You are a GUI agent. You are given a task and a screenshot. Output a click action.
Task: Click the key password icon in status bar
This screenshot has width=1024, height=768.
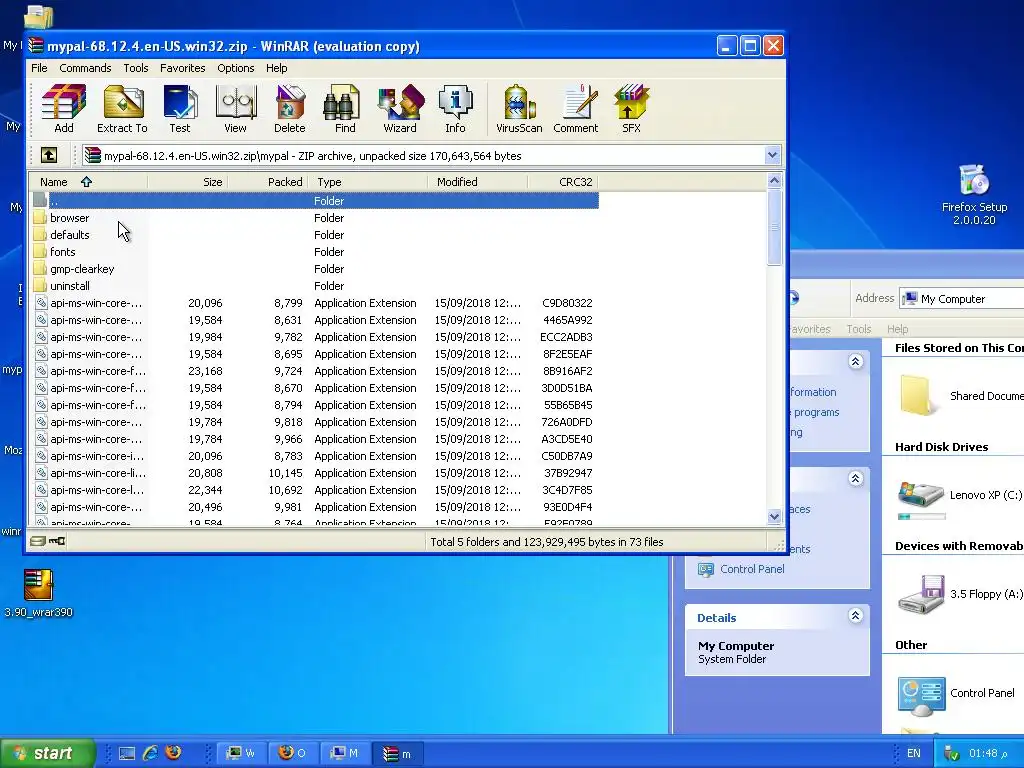(57, 541)
